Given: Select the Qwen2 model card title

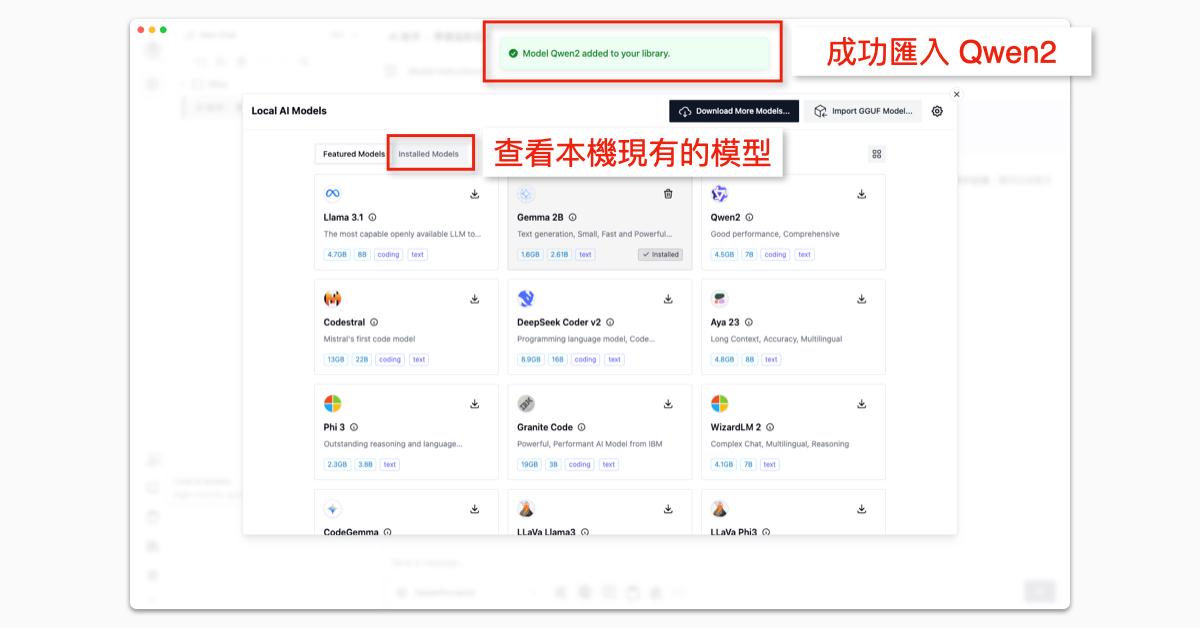Looking at the screenshot, I should [726, 217].
